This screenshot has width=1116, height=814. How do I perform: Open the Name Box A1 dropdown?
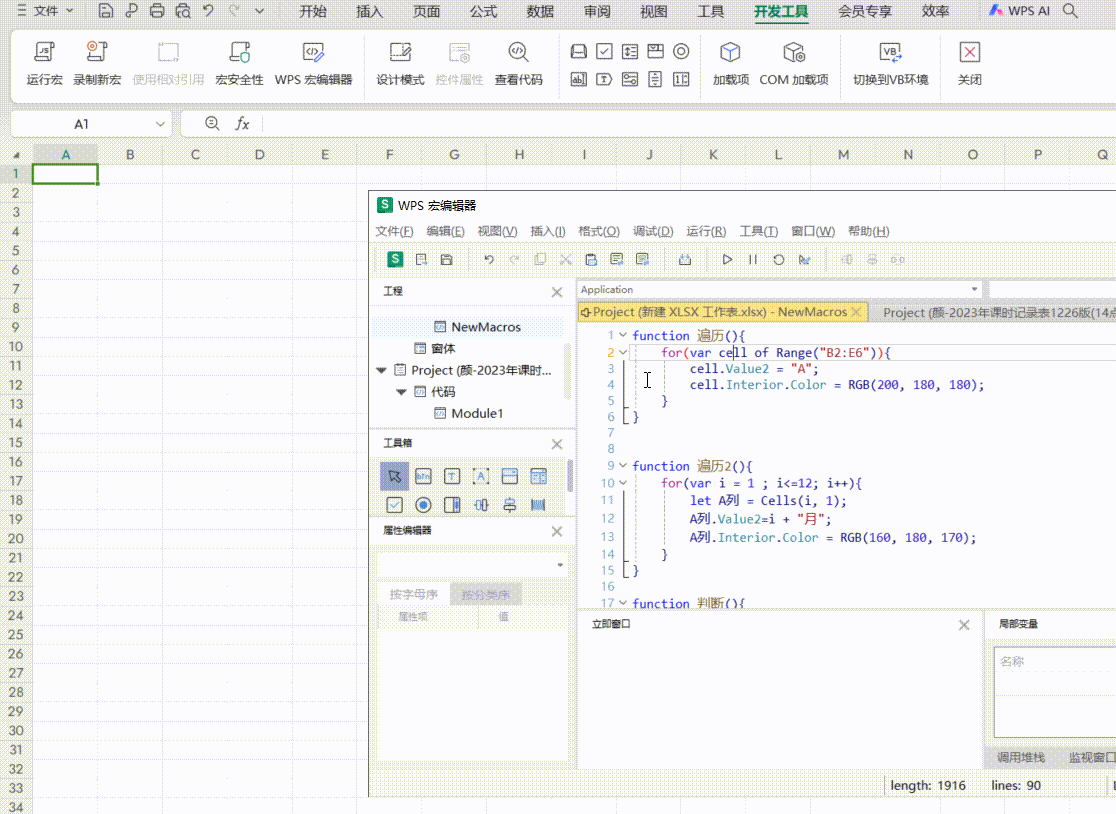(x=160, y=124)
